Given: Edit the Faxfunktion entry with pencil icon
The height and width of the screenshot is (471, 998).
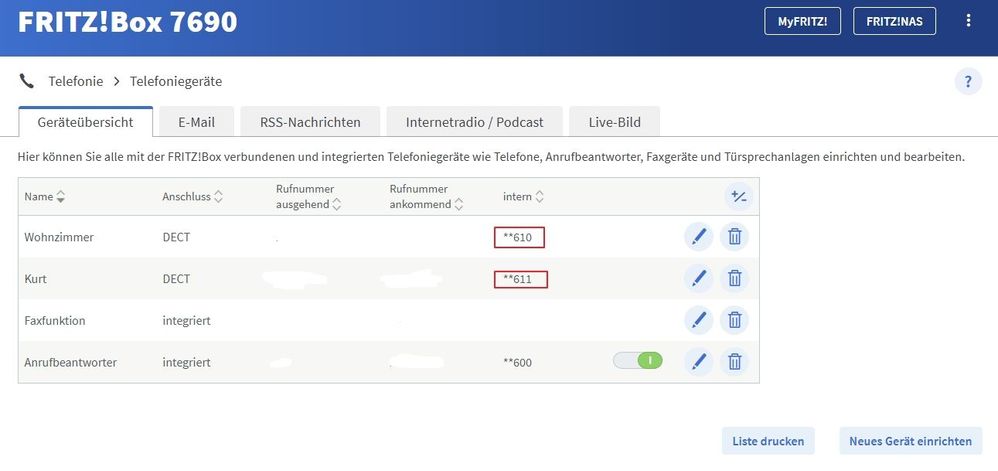Looking at the screenshot, I should 698,320.
